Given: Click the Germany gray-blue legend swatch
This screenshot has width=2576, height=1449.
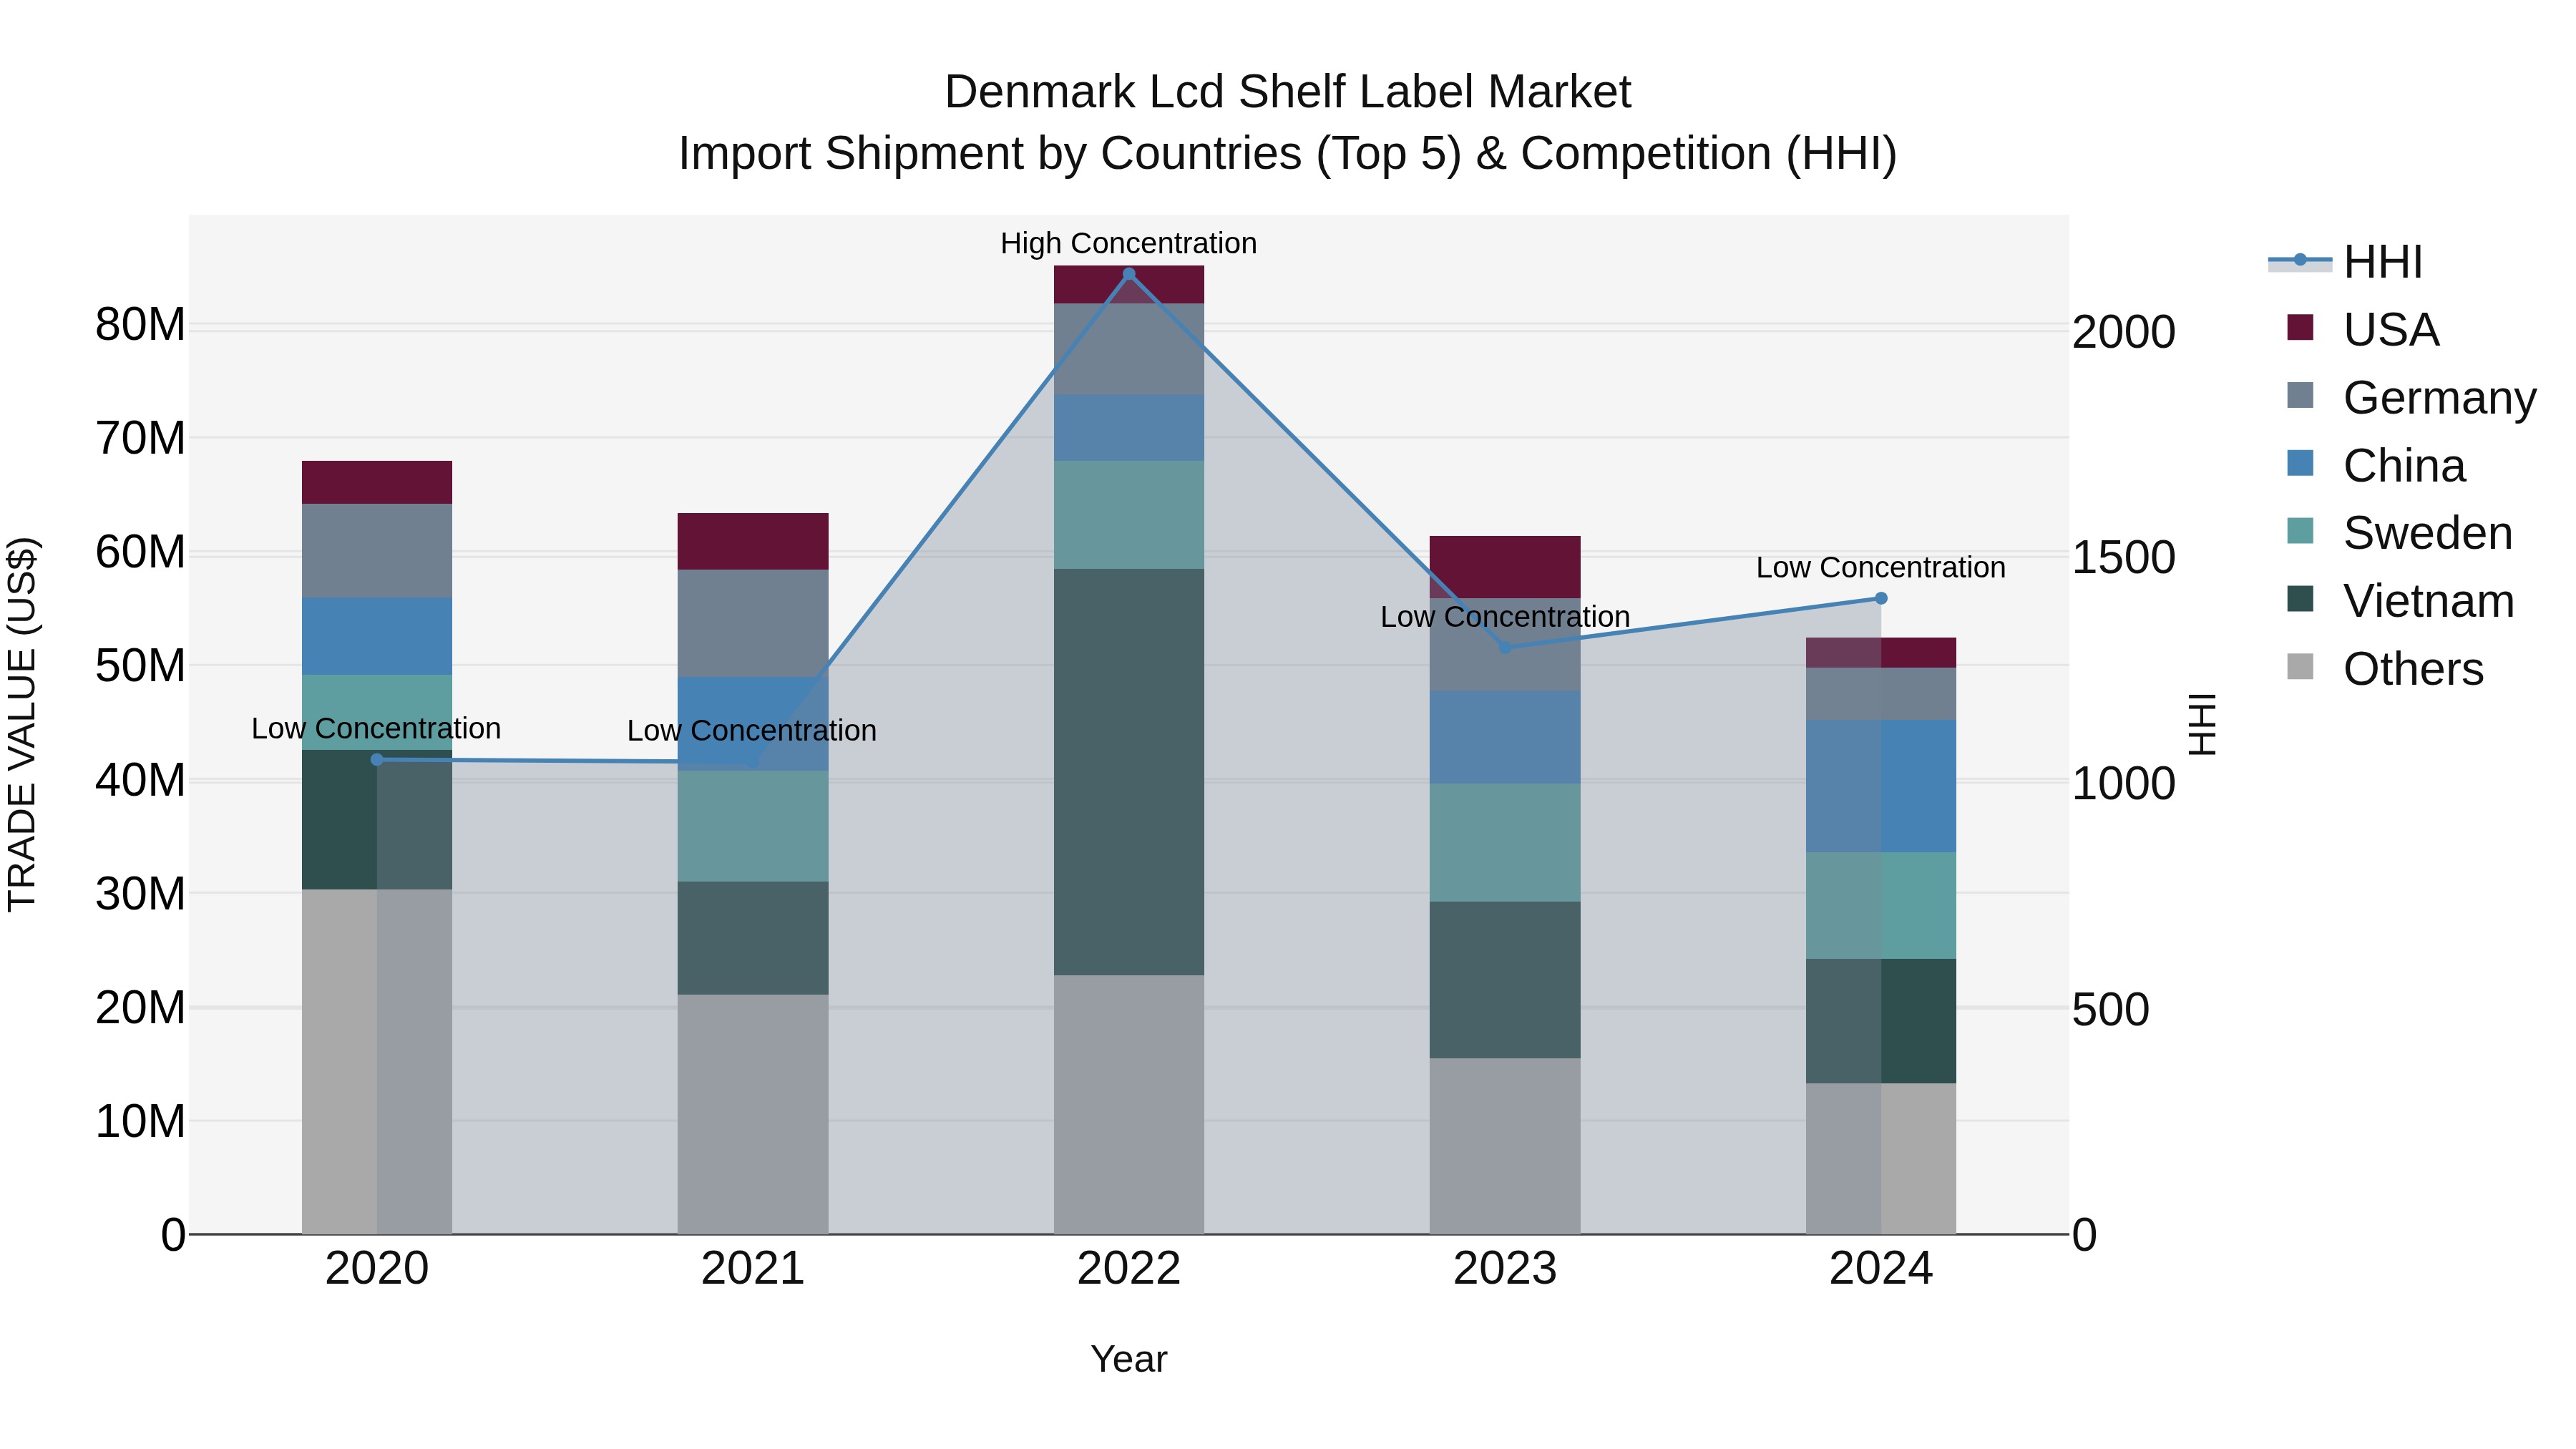Looking at the screenshot, I should [2300, 395].
